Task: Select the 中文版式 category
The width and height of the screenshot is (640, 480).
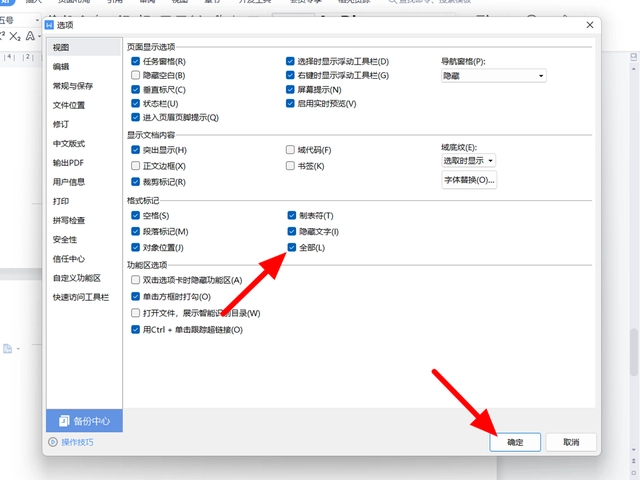Action: click(84, 143)
